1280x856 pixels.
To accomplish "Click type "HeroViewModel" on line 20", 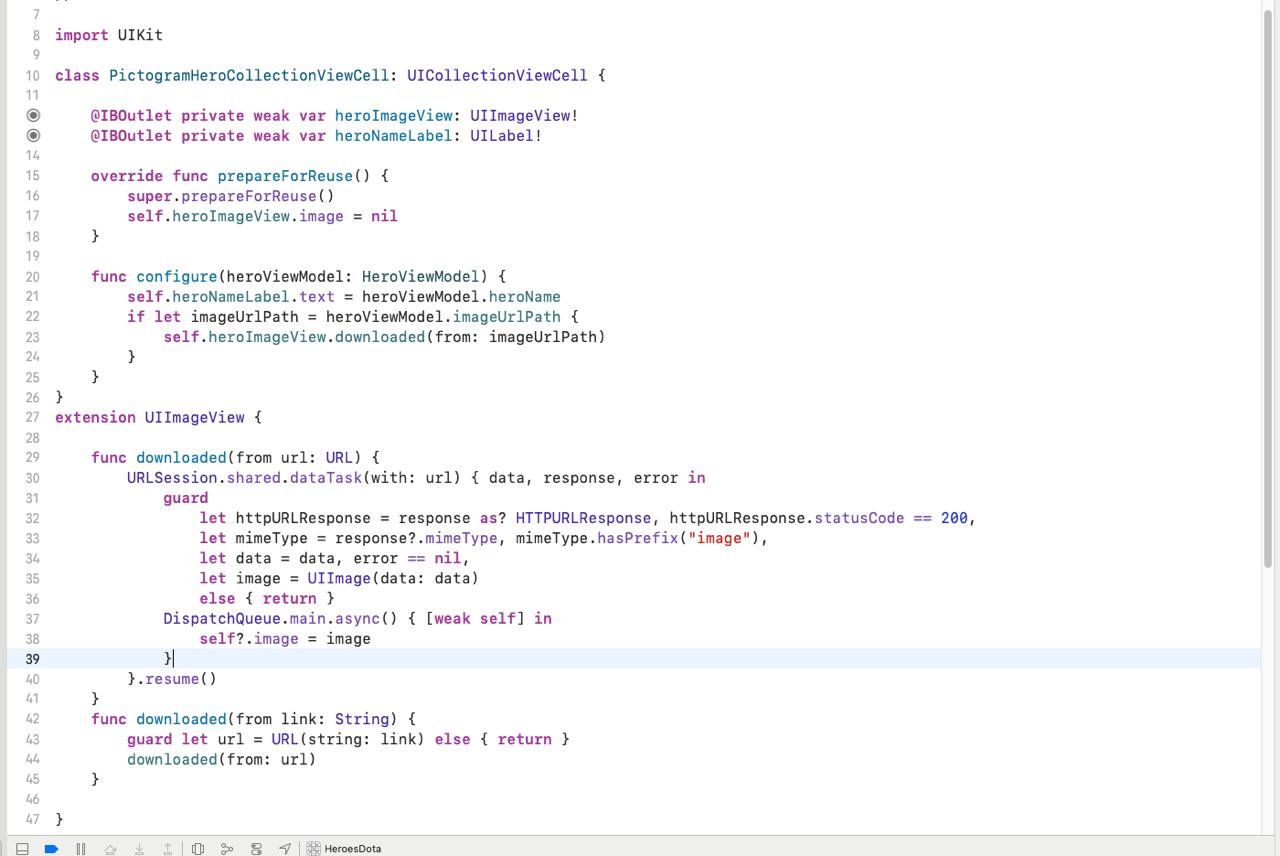I will (421, 277).
